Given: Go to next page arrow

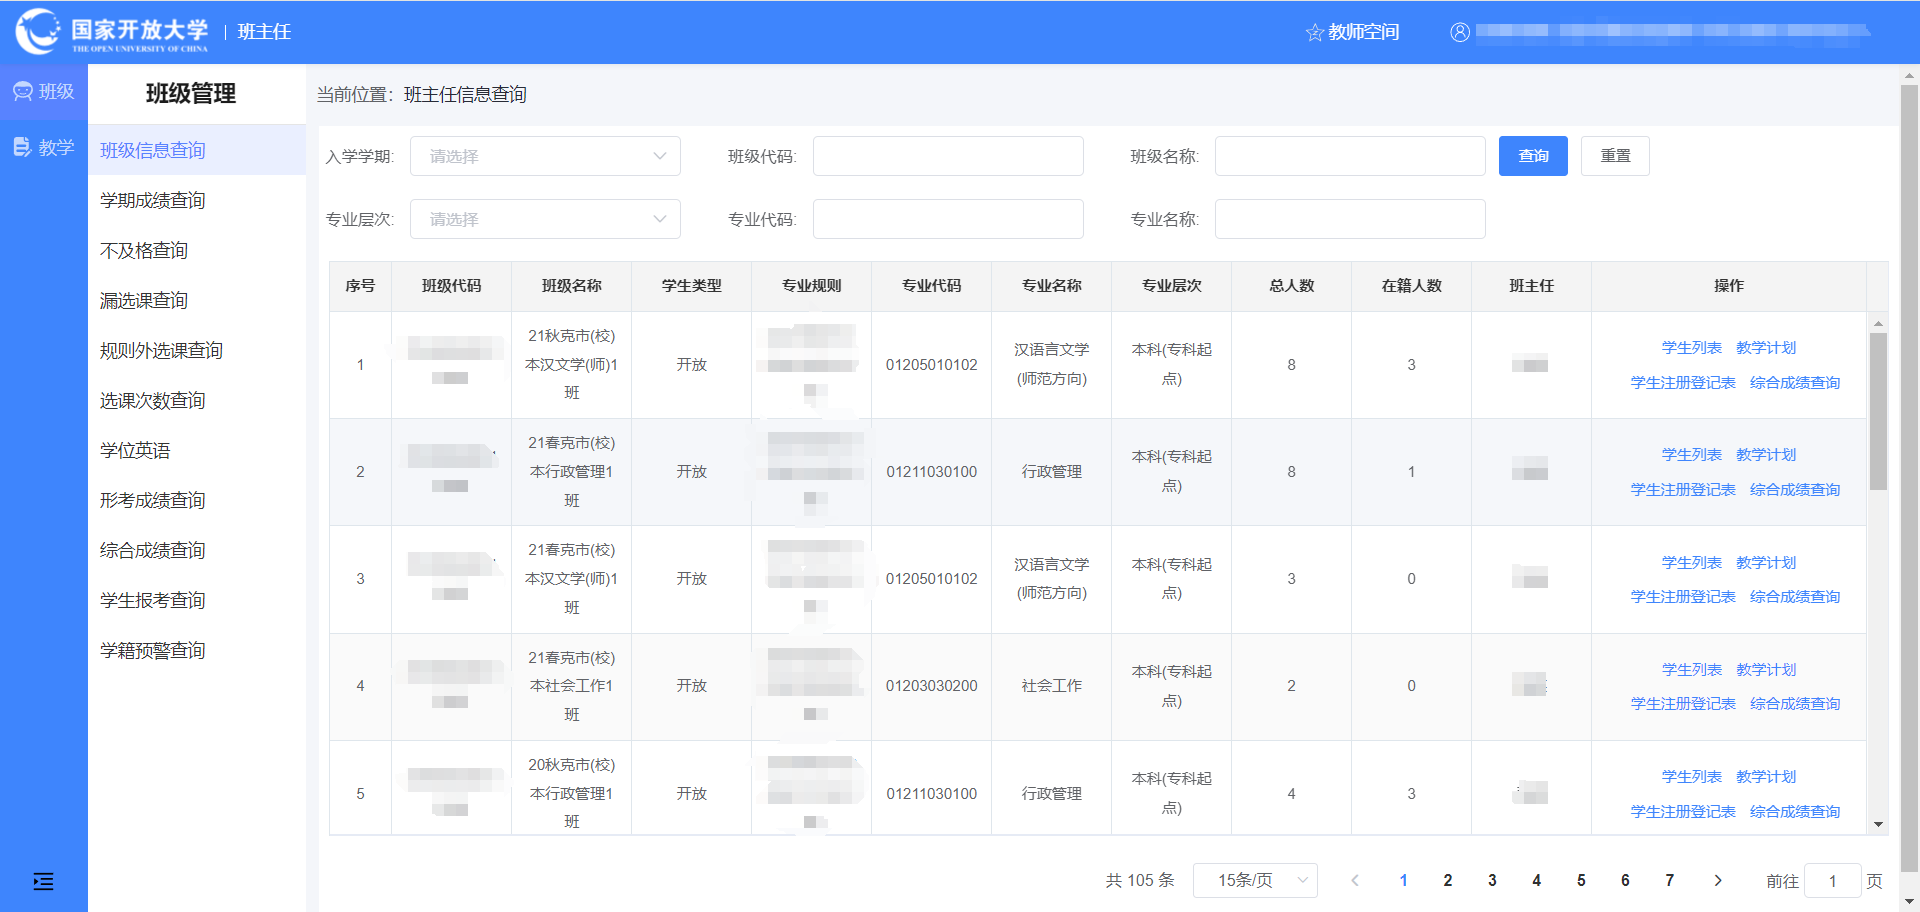Looking at the screenshot, I should coord(1718,881).
